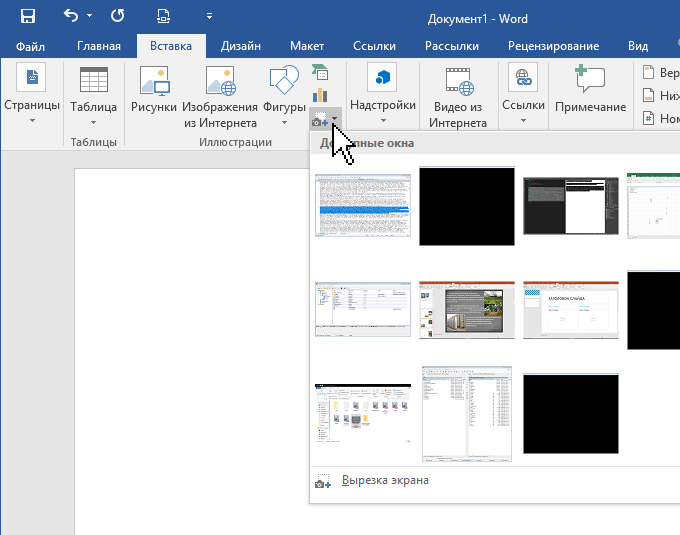Insert Видео из Интернета
680x535 pixels.
458,97
